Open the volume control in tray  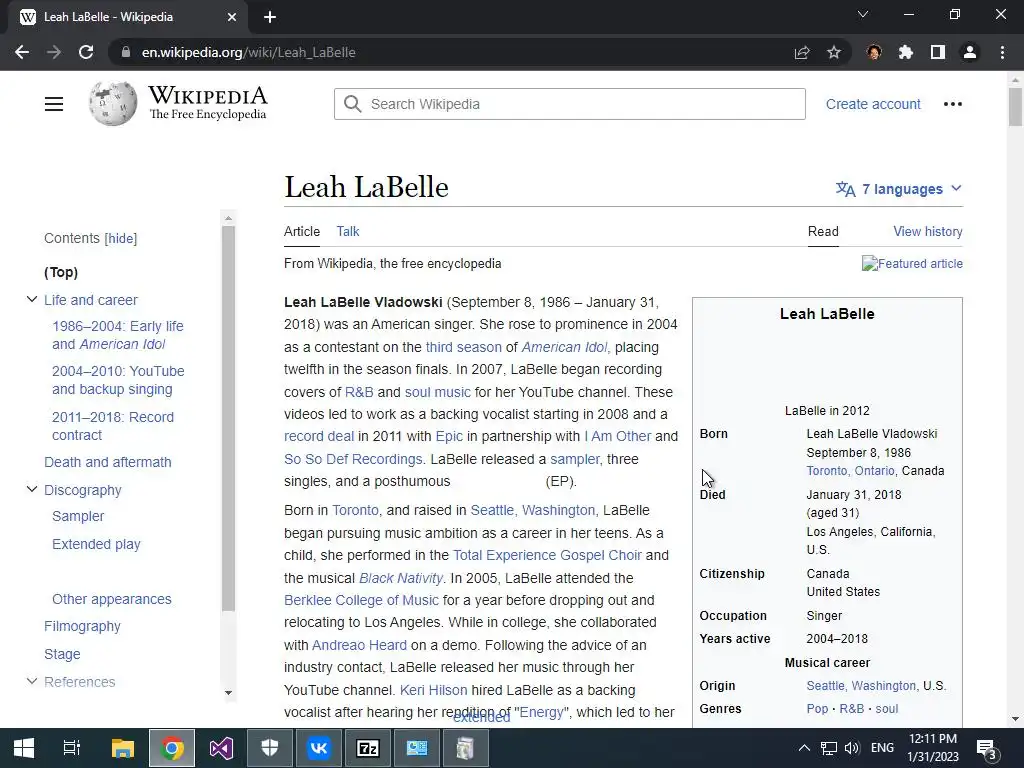click(x=852, y=748)
